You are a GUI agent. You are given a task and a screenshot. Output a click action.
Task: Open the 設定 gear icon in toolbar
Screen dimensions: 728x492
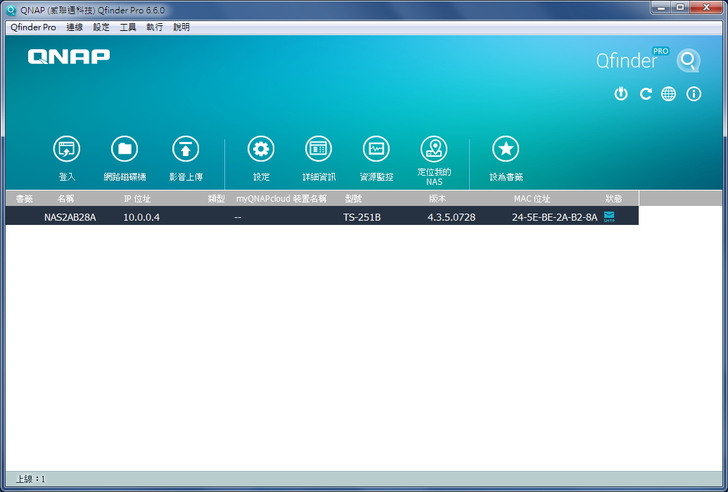(x=261, y=150)
